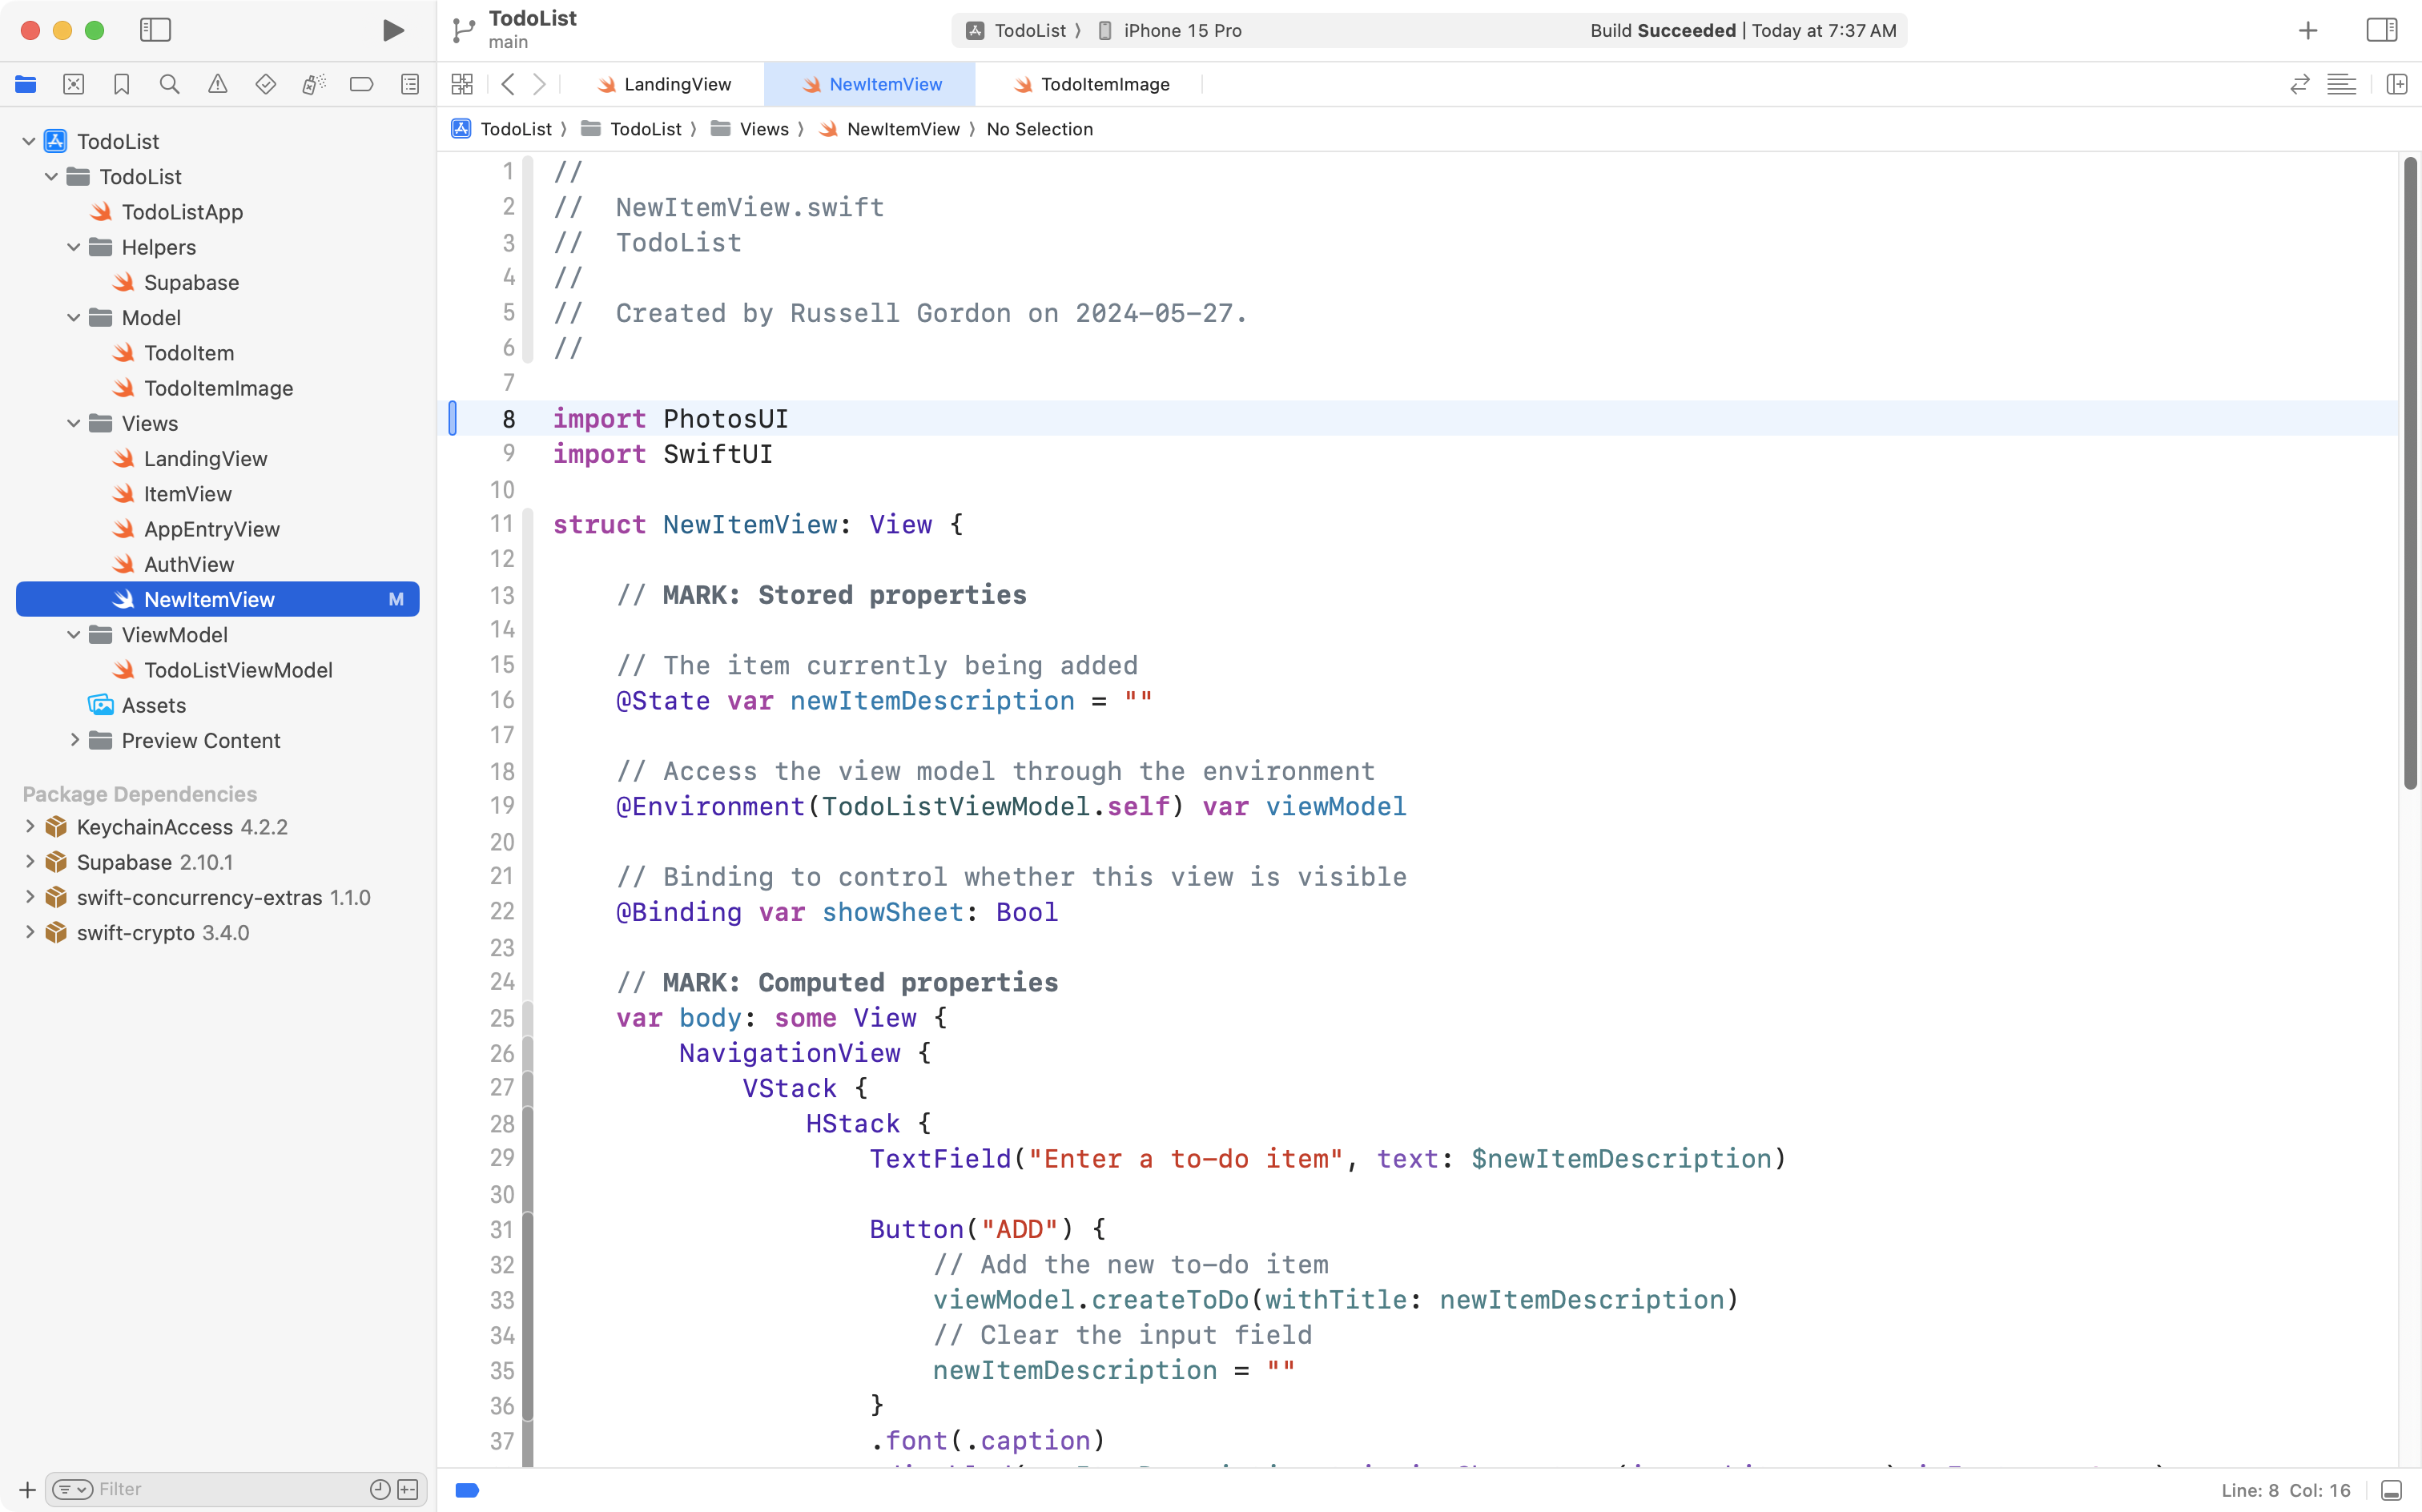
Task: Select the Project navigator folder icon
Action: 26,84
